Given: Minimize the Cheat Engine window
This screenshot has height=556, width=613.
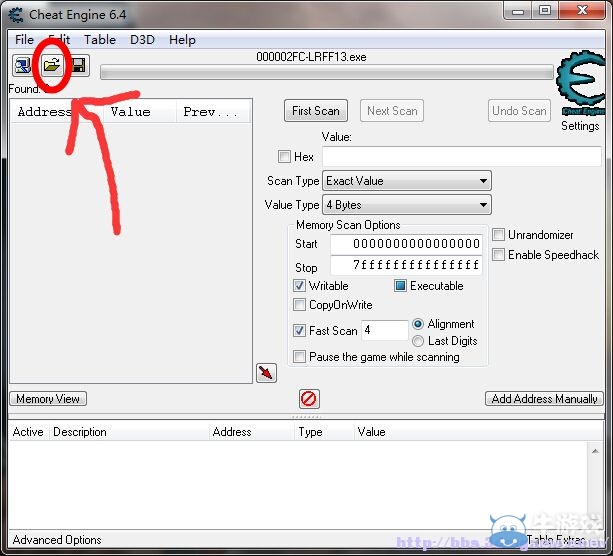Looking at the screenshot, I should (518, 10).
